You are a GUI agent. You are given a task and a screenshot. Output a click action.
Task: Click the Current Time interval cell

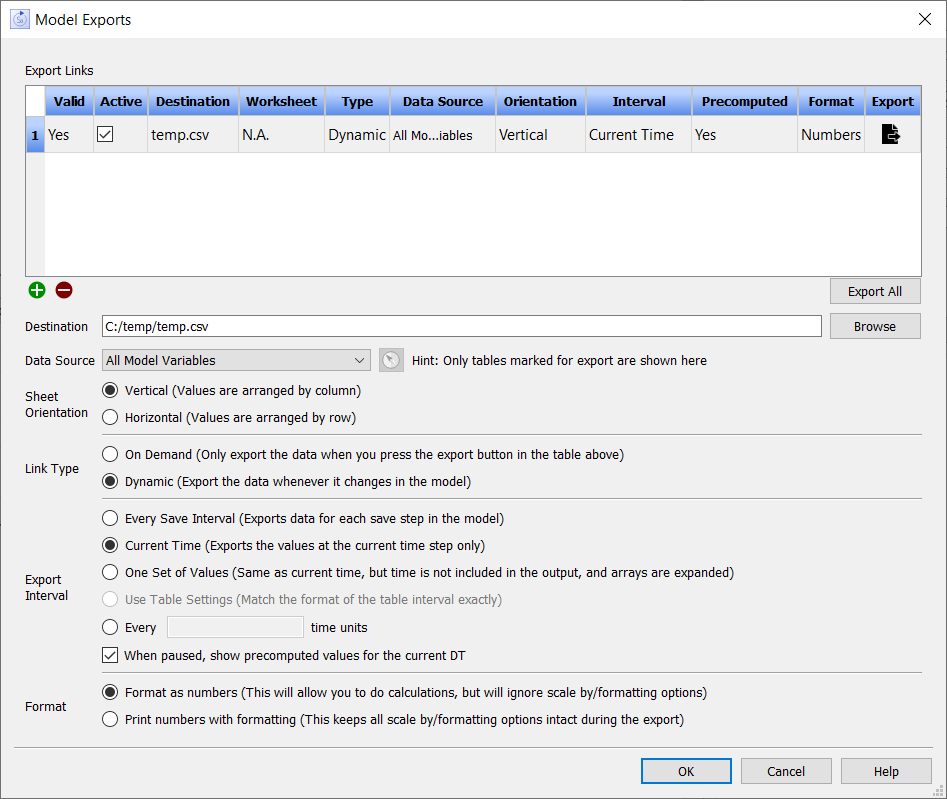[639, 135]
